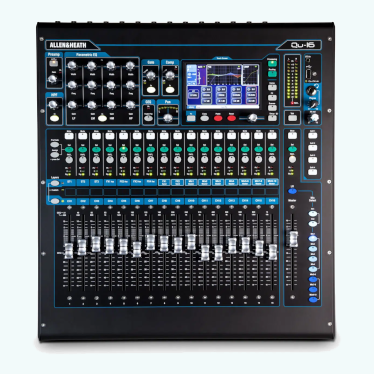Click the rotary encoder below the touch screen
Screen dimensions: 374x374
point(253,117)
